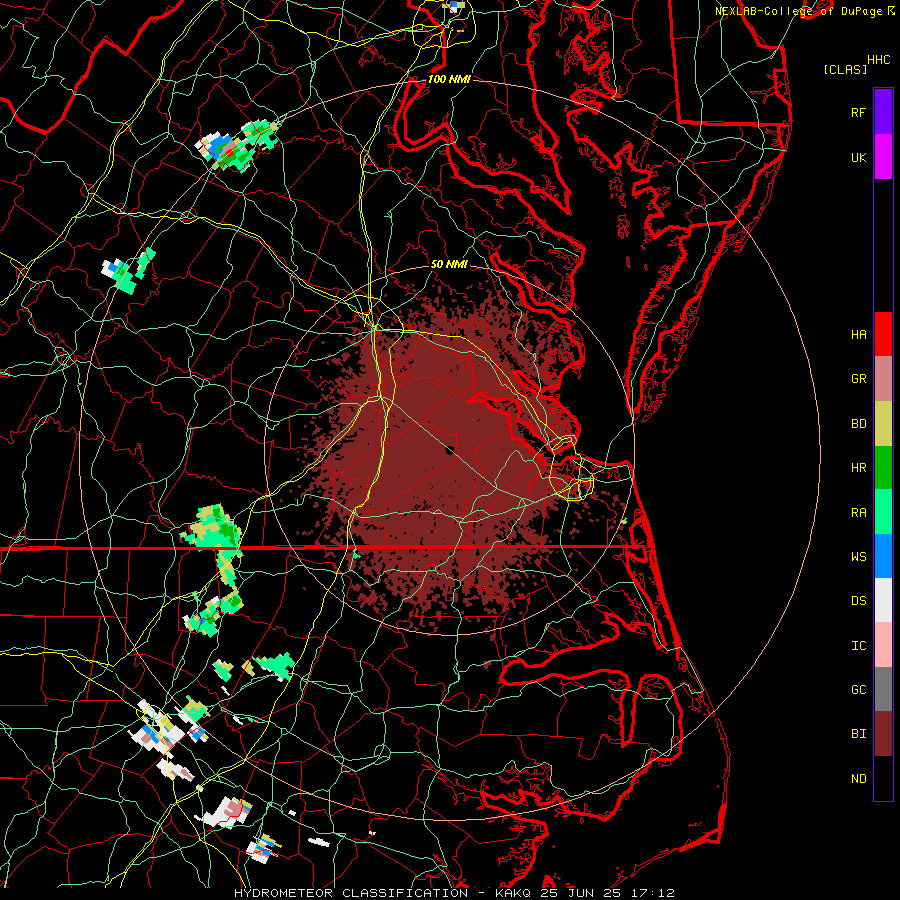Click the DS white legend swatch

click(883, 600)
